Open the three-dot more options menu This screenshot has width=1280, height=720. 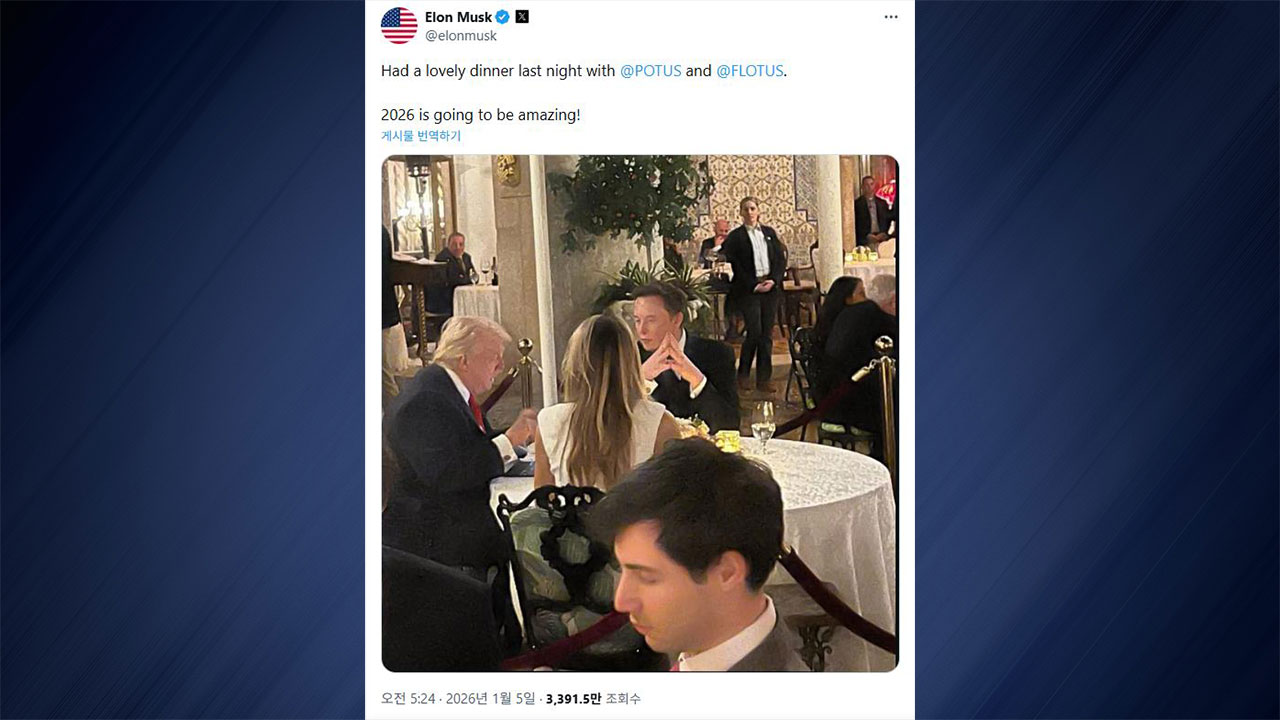pyautogui.click(x=891, y=17)
